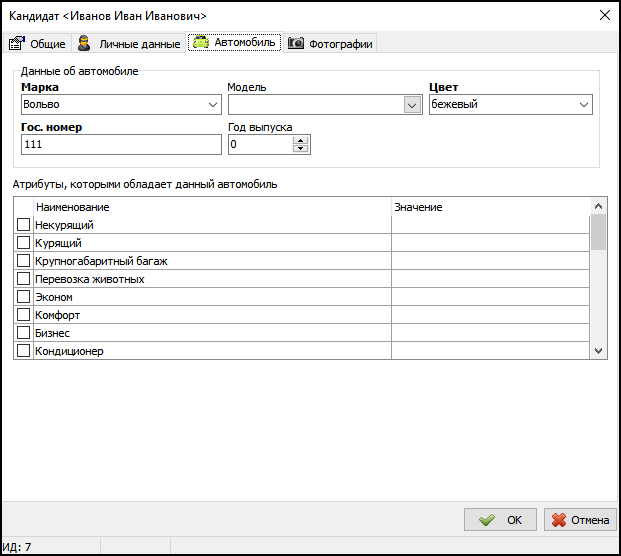Check the Перевозка животных checkbox
621x556 pixels.
[x=24, y=279]
